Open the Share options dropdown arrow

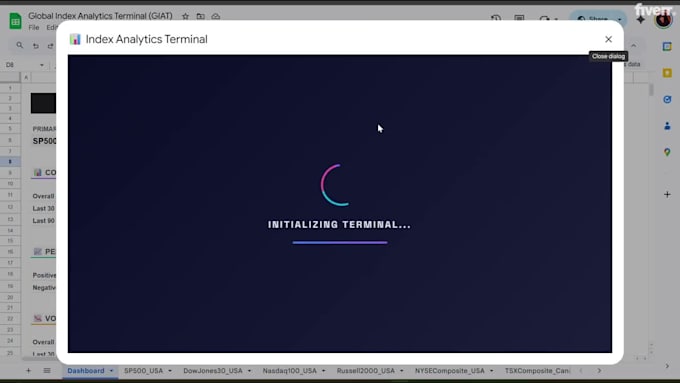pyautogui.click(x=619, y=20)
